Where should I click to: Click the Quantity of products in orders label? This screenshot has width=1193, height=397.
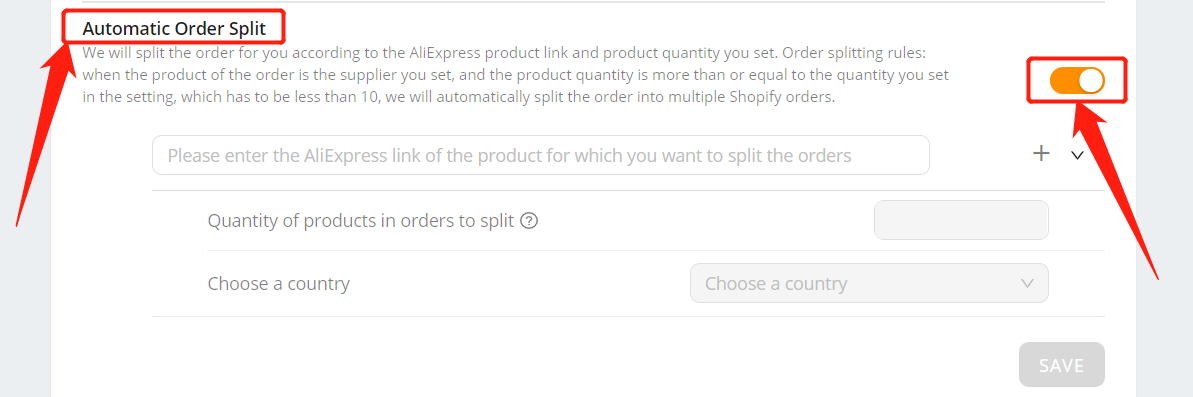(362, 221)
